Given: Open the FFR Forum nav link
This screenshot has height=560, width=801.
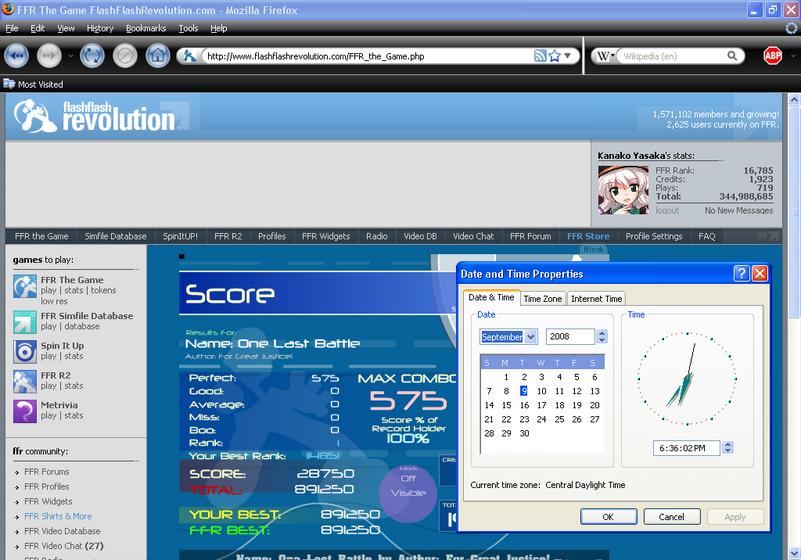Looking at the screenshot, I should (x=530, y=236).
